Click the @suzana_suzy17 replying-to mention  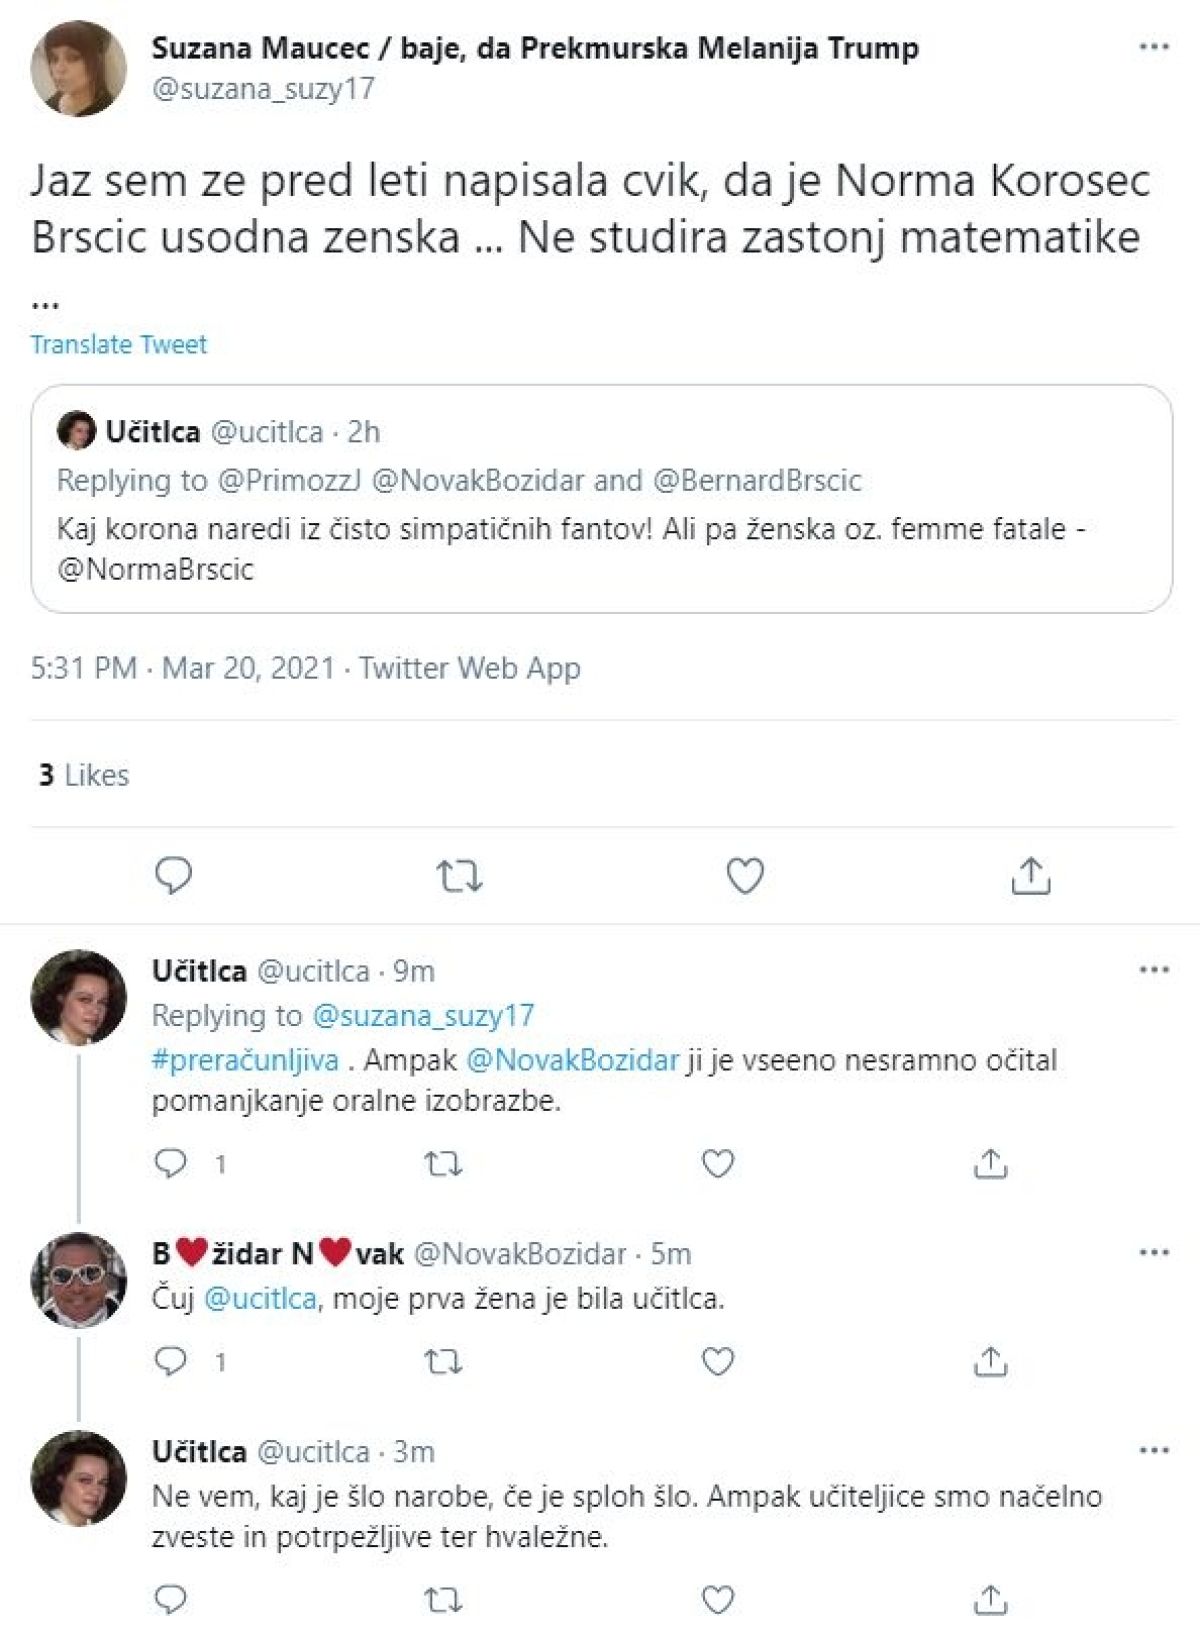click(424, 1016)
